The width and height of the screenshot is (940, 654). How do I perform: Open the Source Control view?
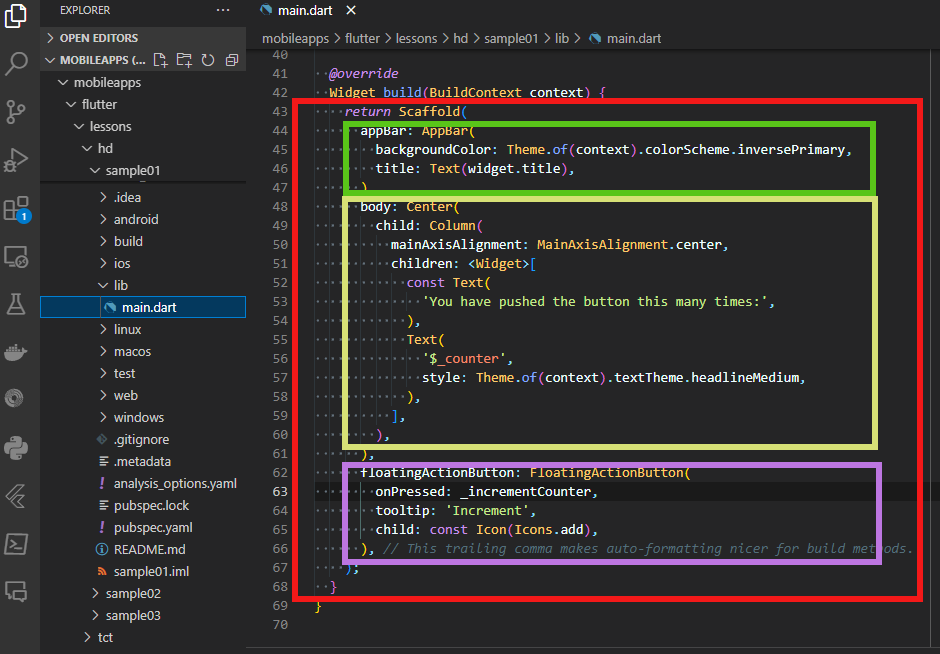coord(16,111)
